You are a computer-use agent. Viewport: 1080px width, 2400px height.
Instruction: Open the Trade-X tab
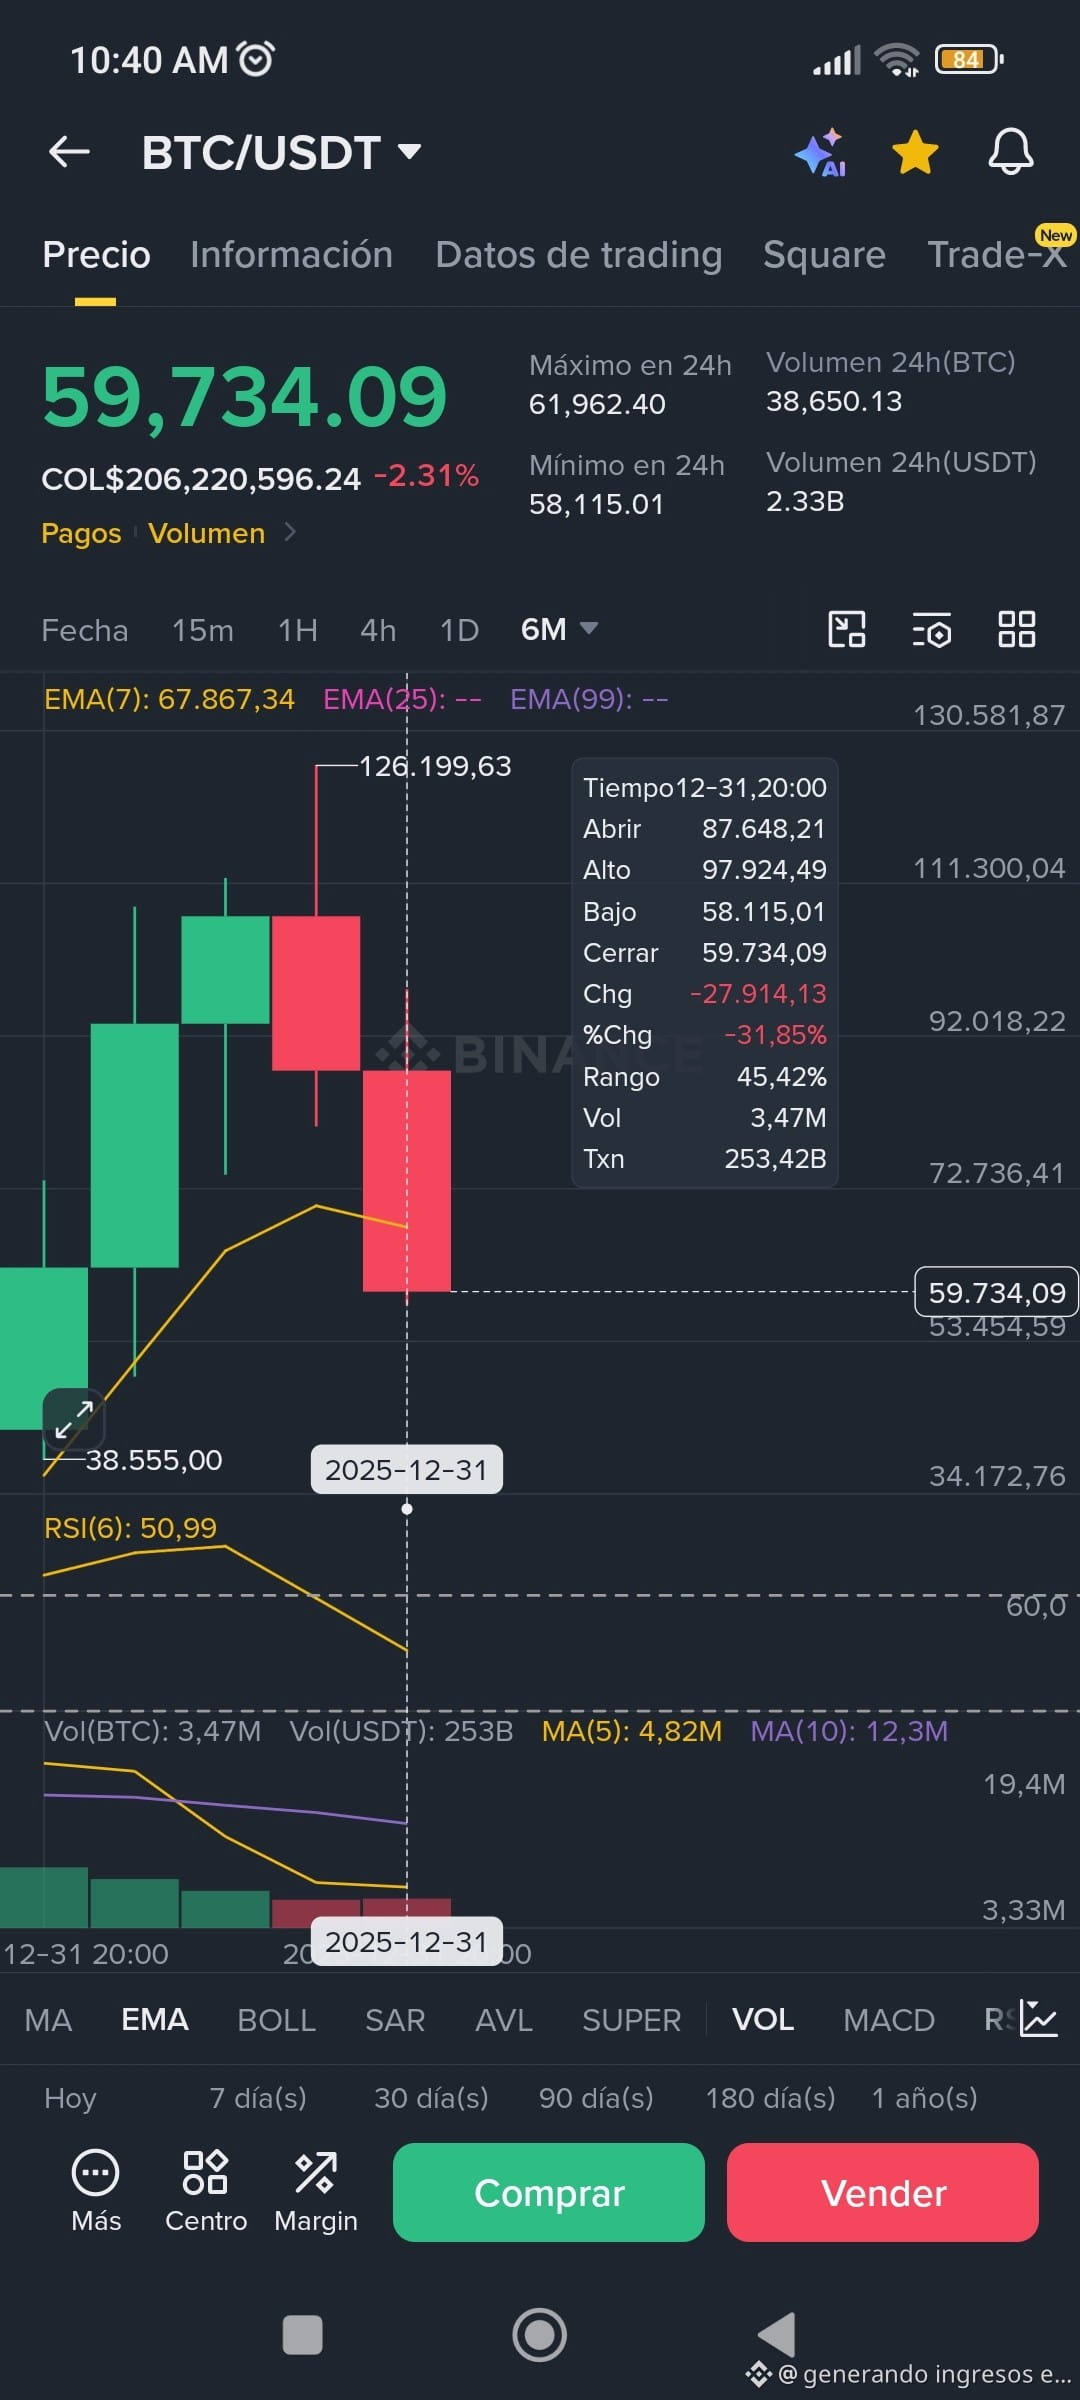(997, 255)
